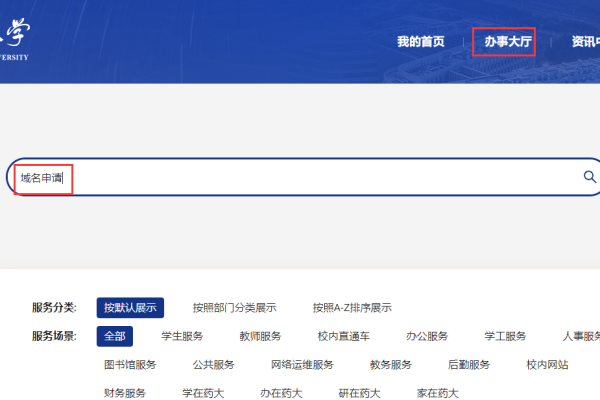Filter by 网络运维服务
Image resolution: width=600 pixels, height=400 pixels.
click(x=302, y=364)
